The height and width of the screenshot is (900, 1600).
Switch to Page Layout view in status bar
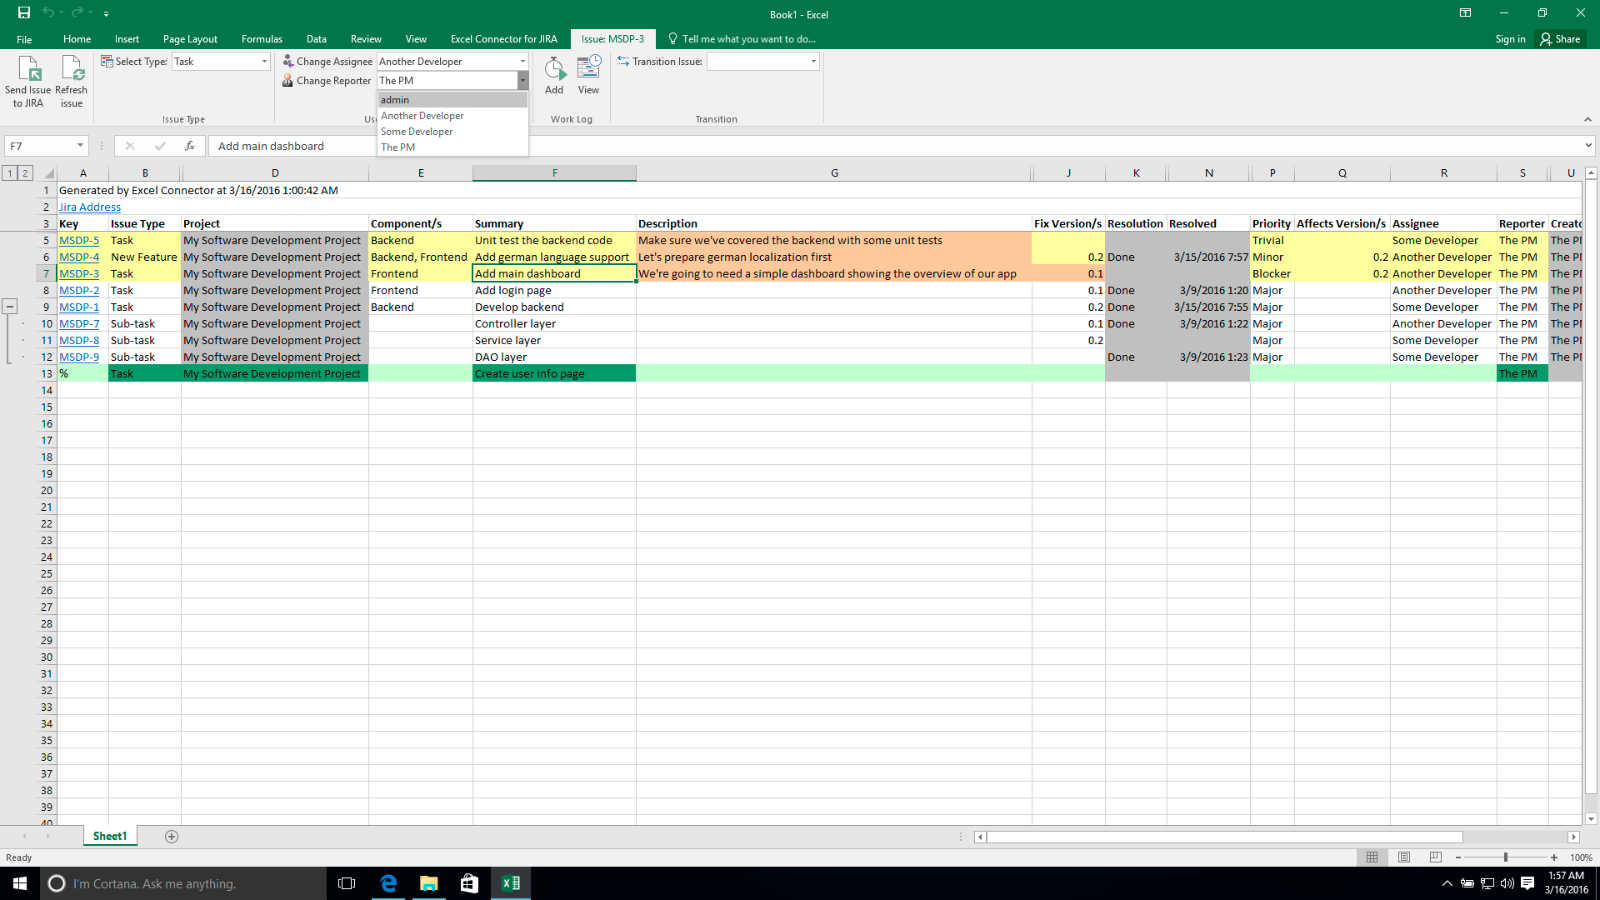click(1404, 857)
